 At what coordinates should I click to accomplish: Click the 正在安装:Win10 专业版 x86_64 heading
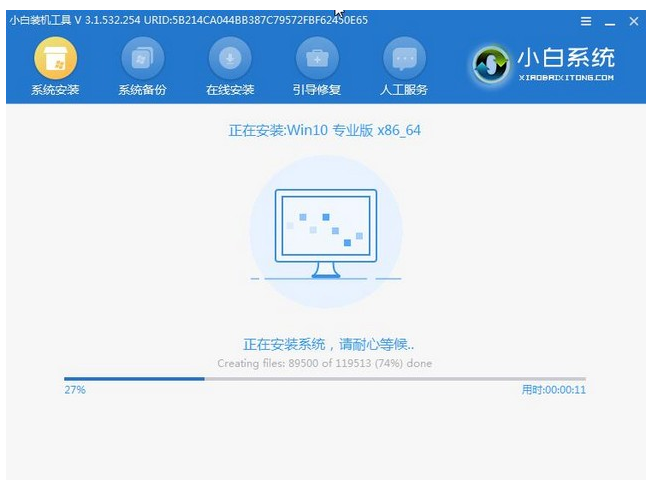coord(325,130)
